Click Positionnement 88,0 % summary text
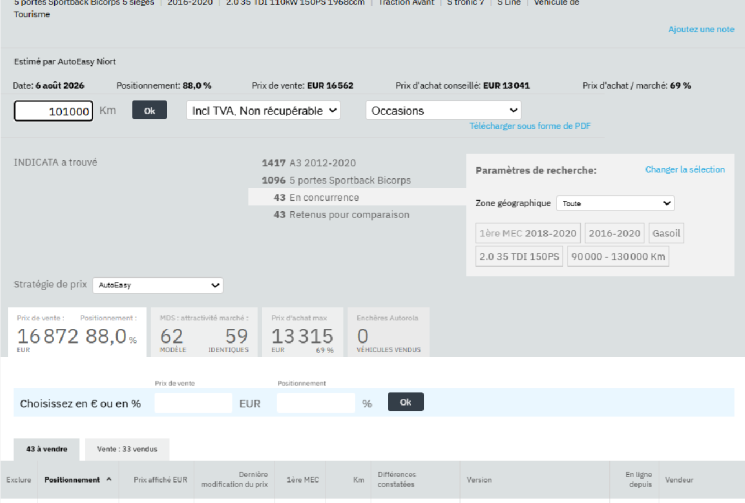This screenshot has width=745, height=503. 164,85
